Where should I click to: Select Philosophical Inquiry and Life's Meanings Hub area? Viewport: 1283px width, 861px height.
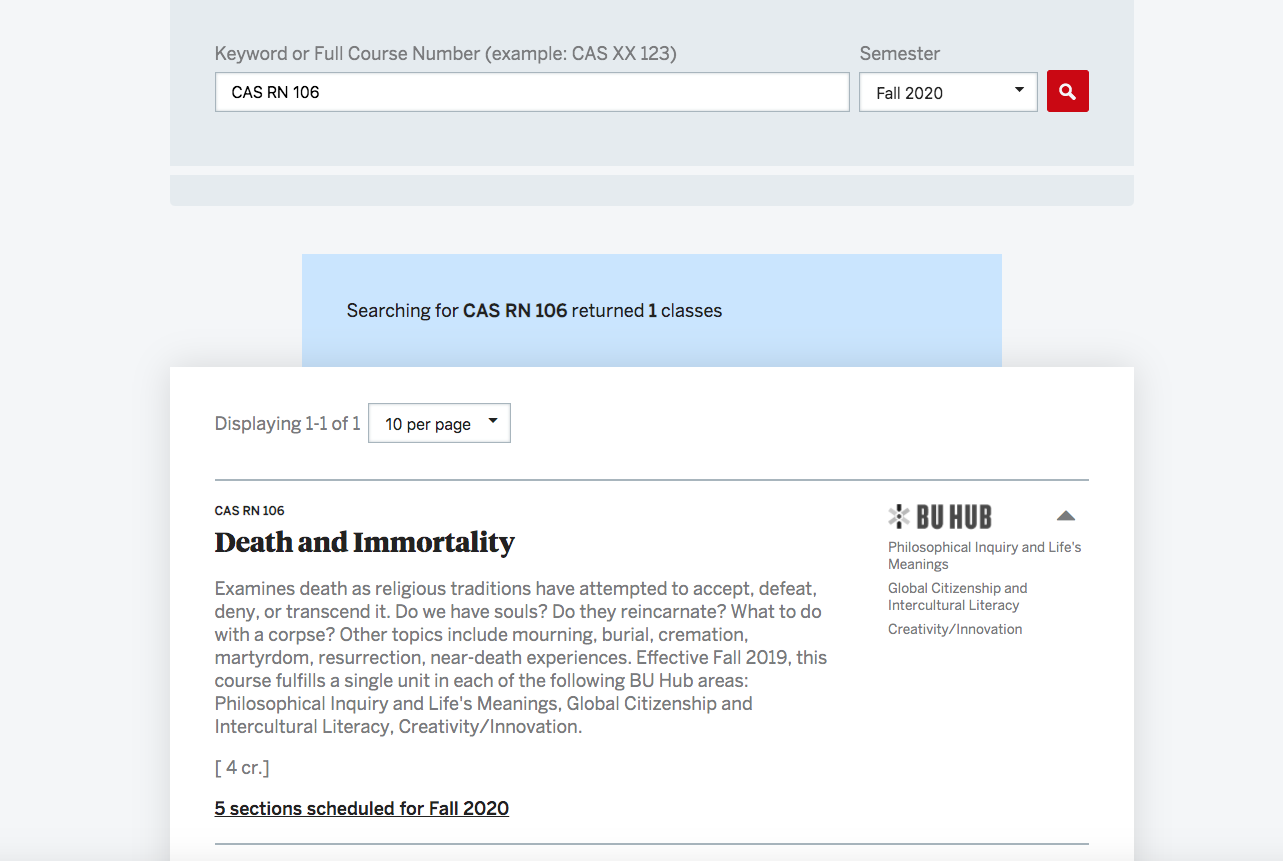pyautogui.click(x=984, y=555)
